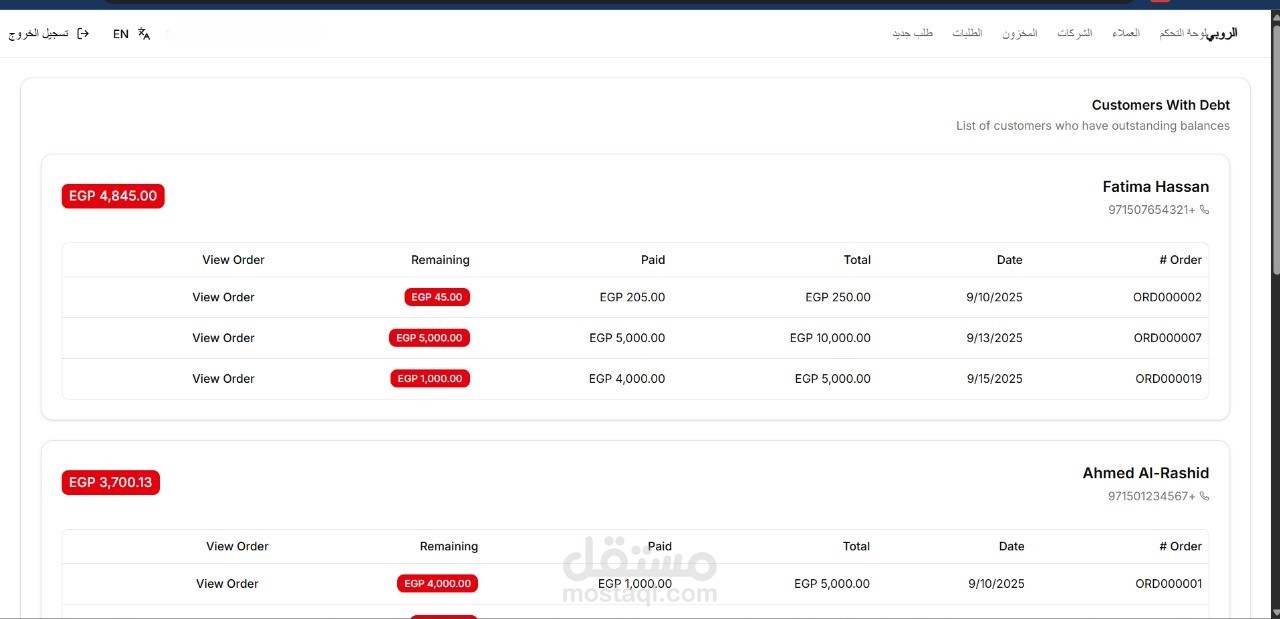
Task: Click the language translate icon
Action: click(144, 34)
